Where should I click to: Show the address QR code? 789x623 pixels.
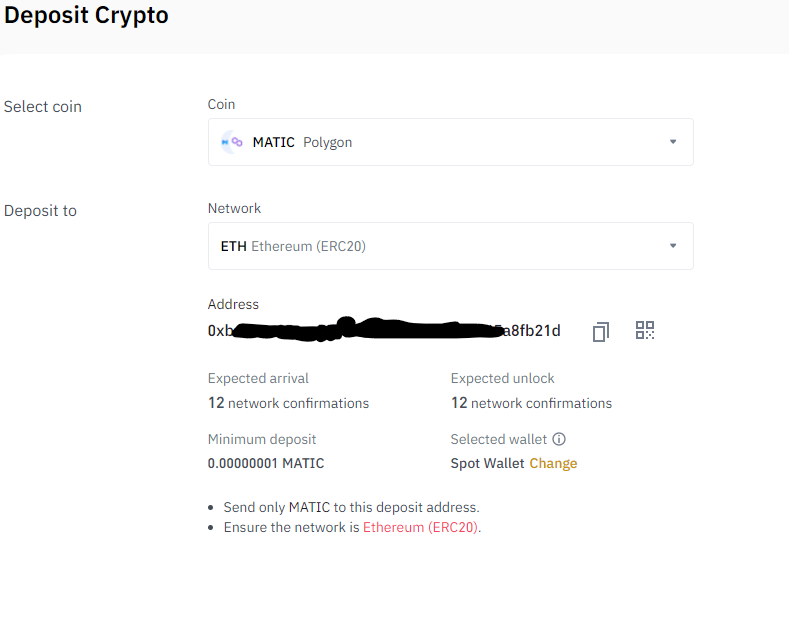coord(645,330)
